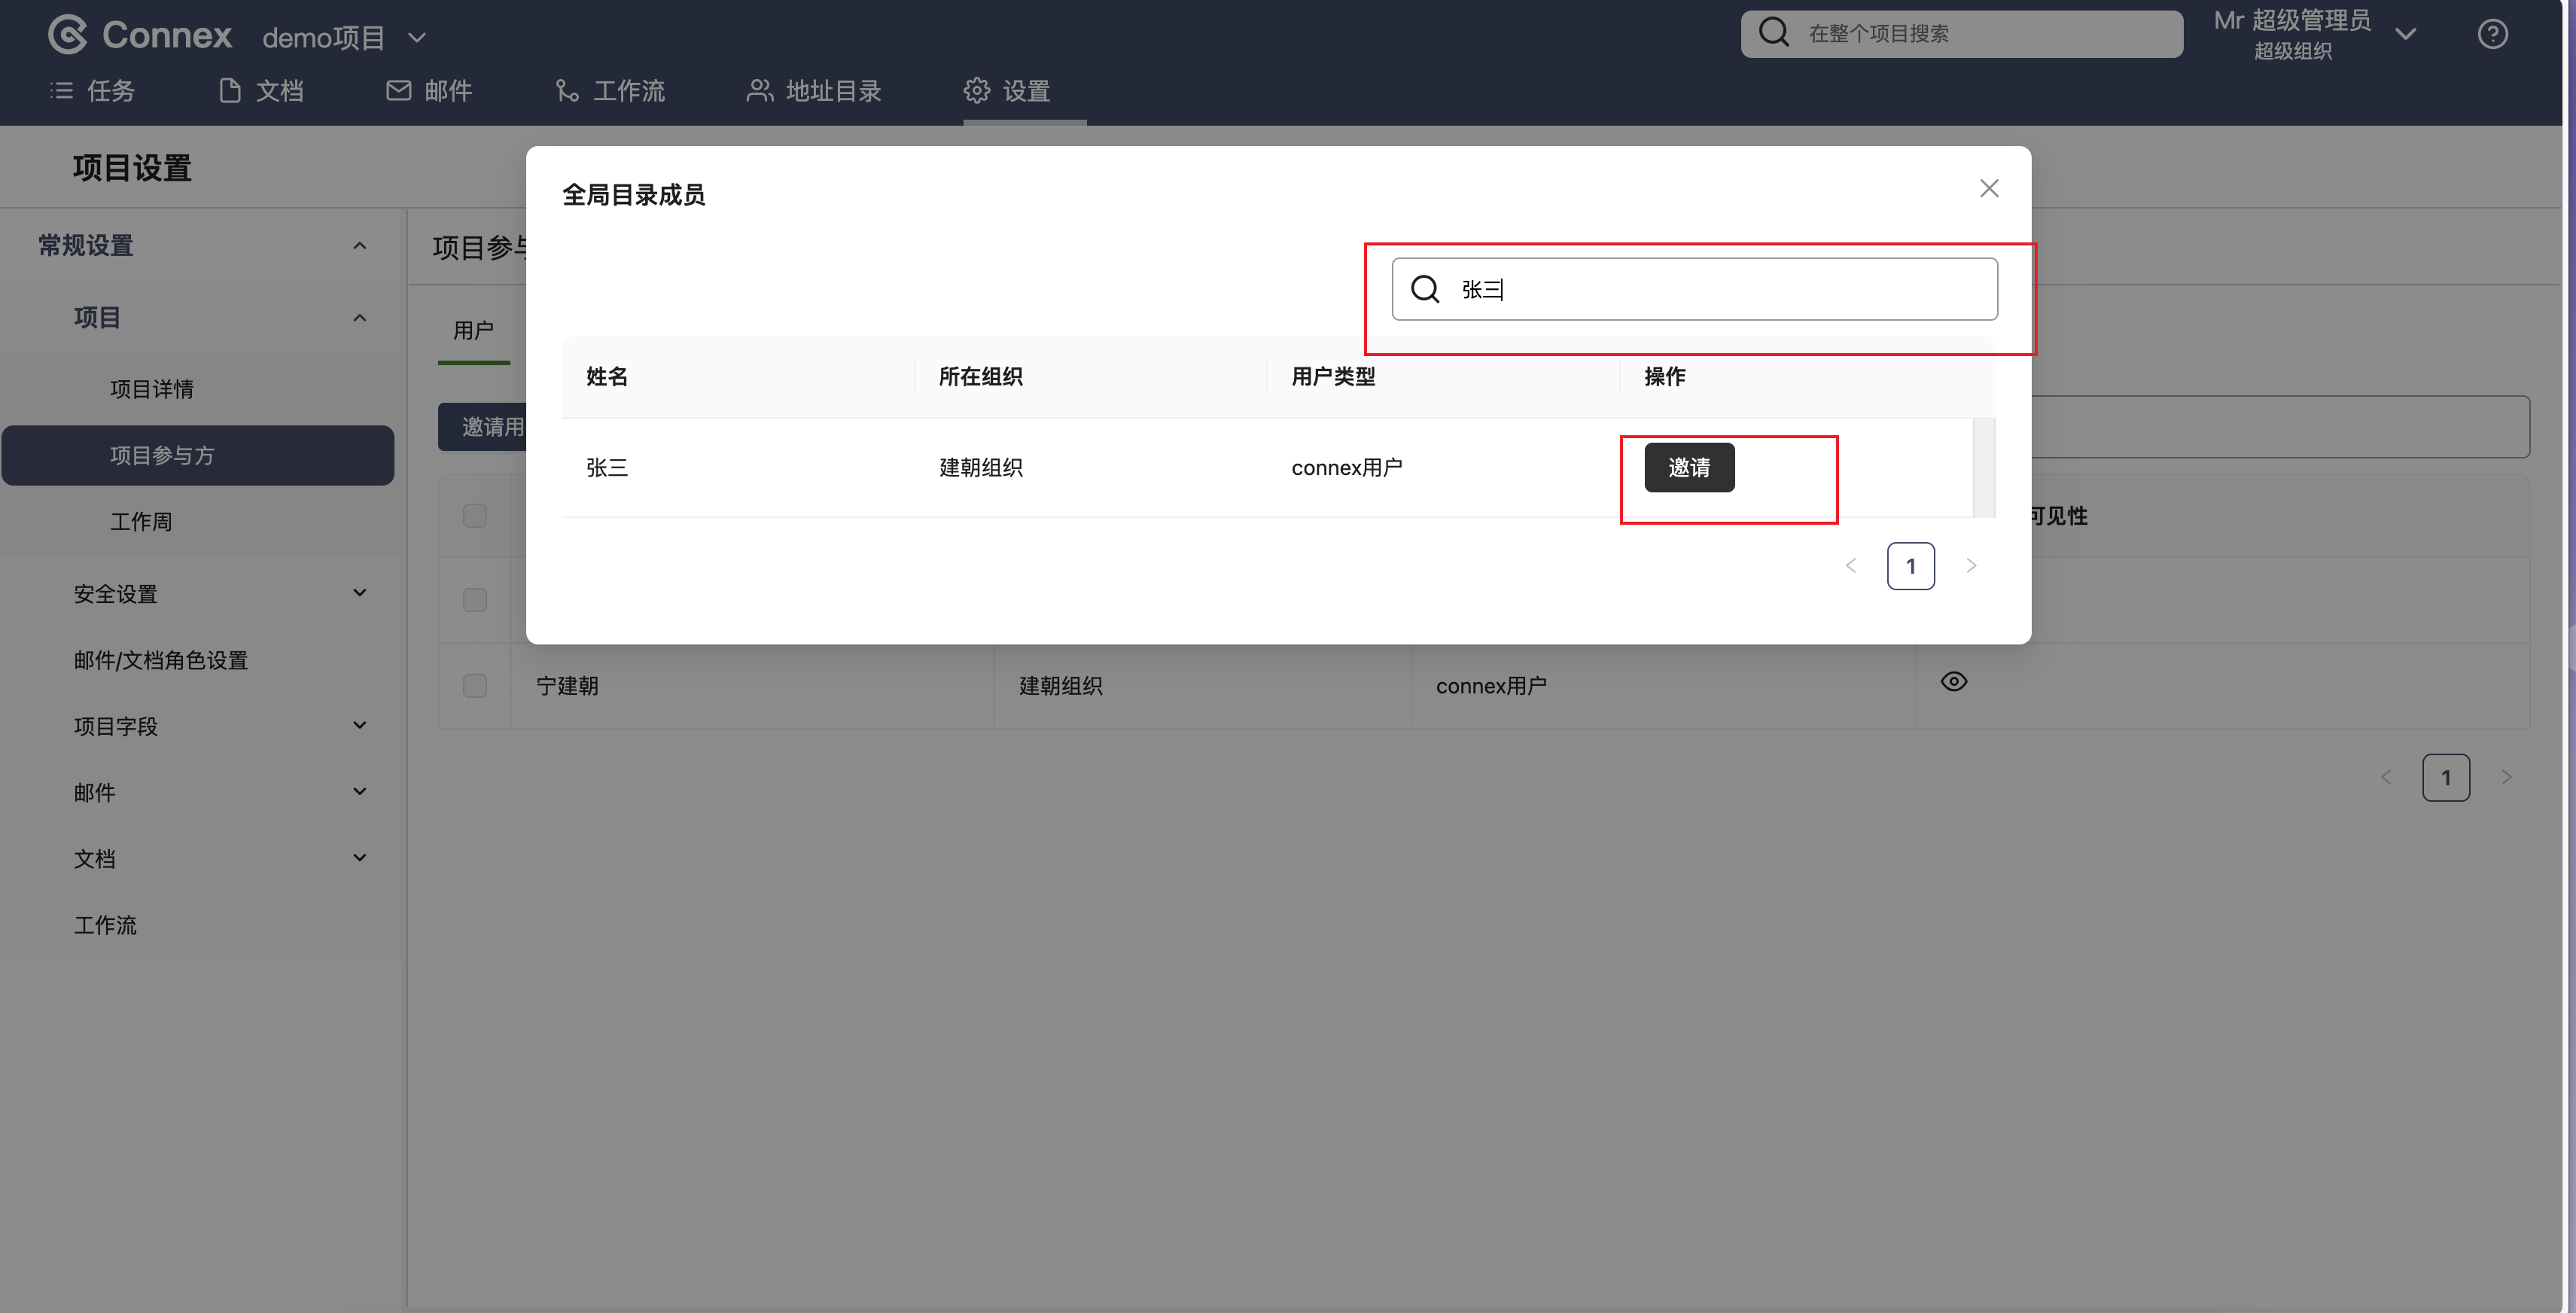
Task: Click the global project search magnifier icon
Action: click(x=1774, y=33)
